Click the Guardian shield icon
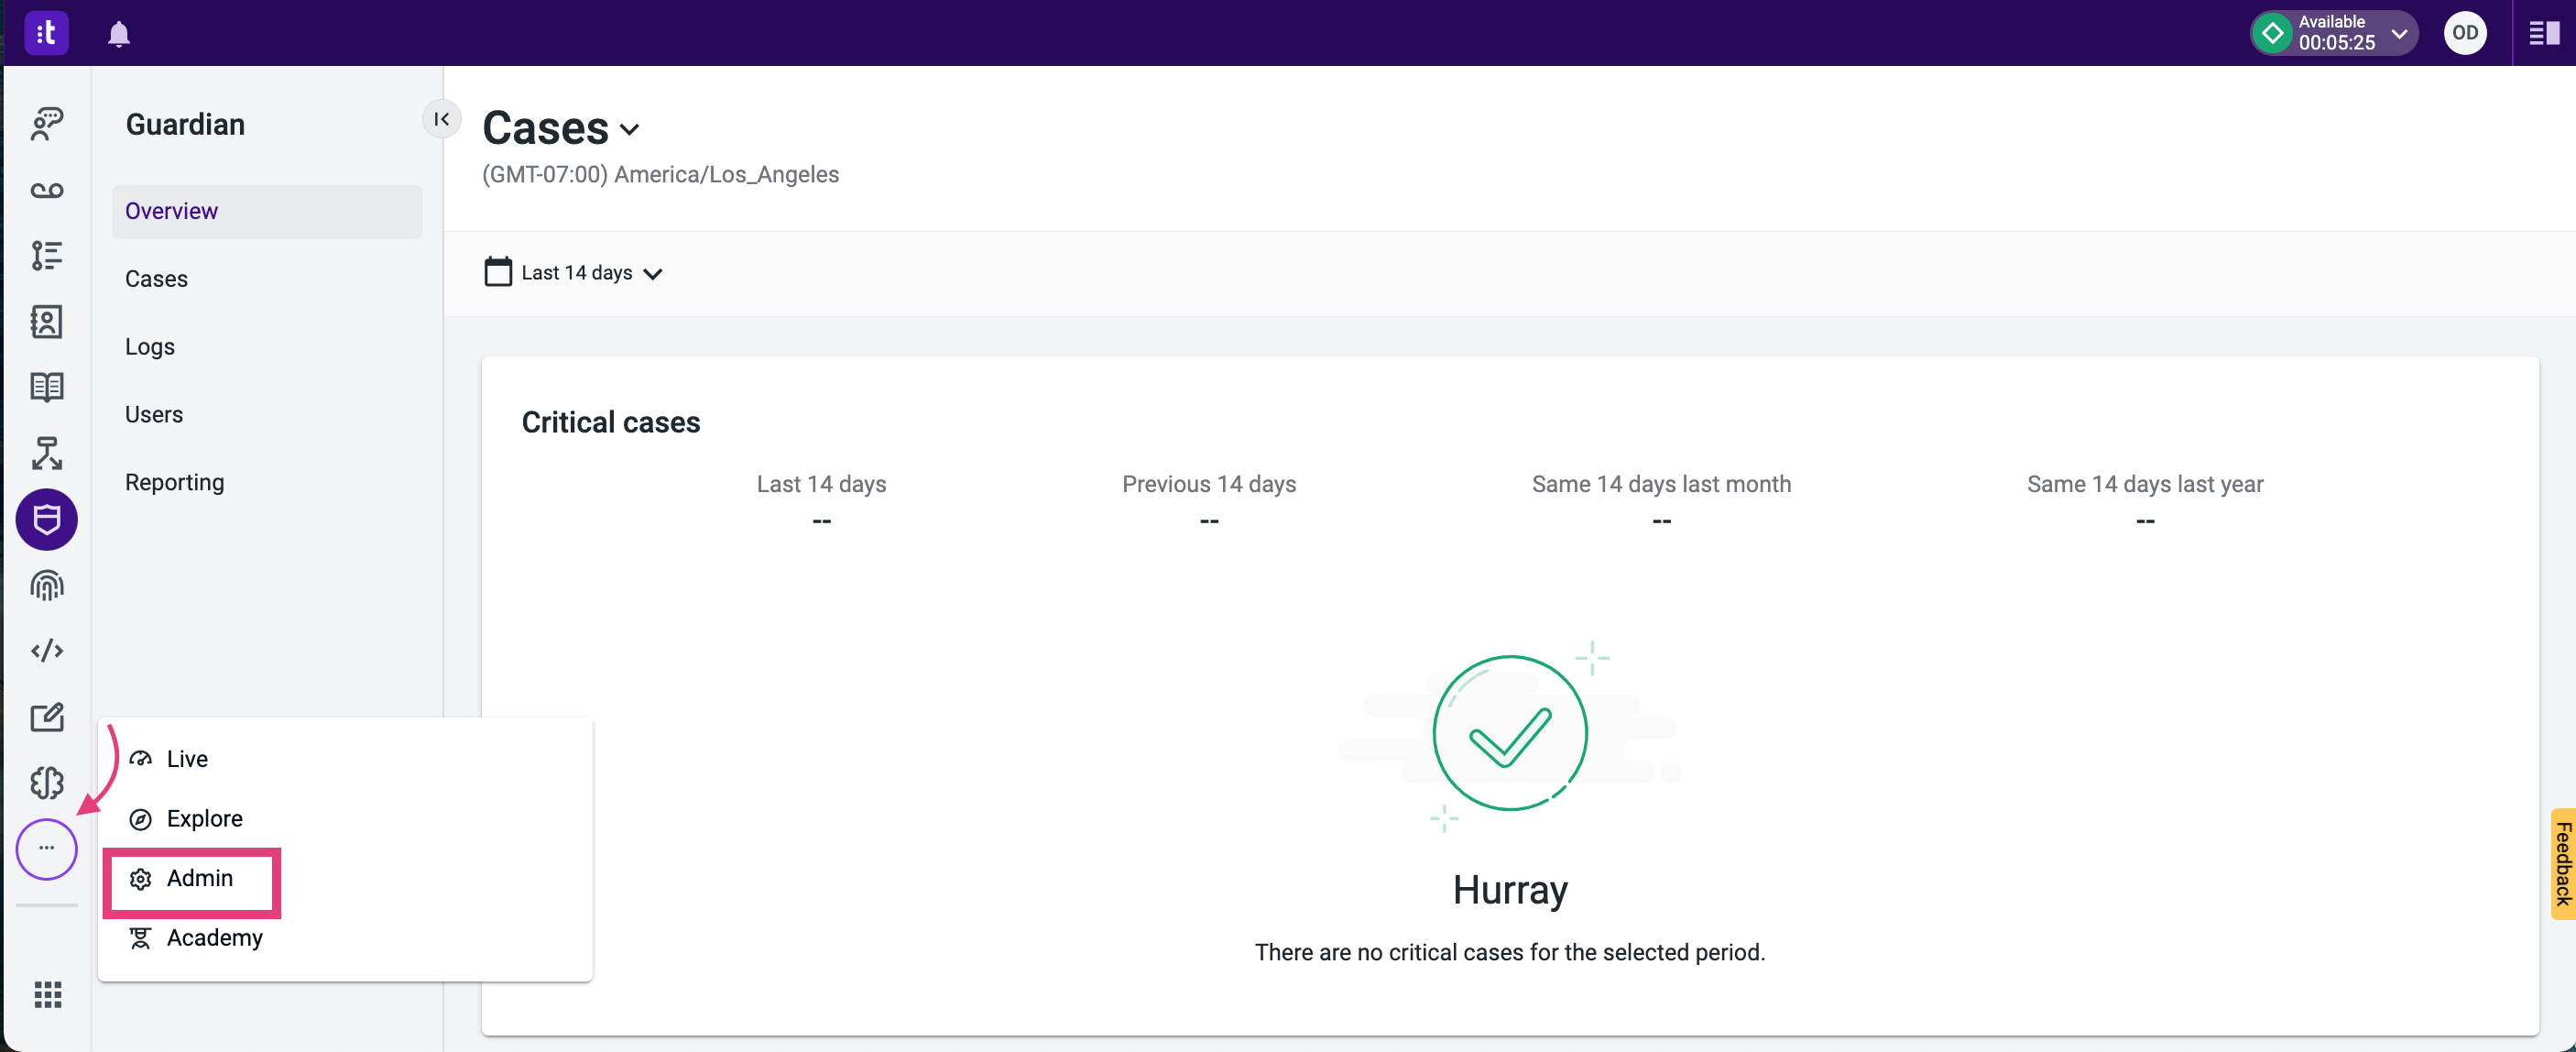Screen dimensions: 2576x1052 (x=47, y=519)
